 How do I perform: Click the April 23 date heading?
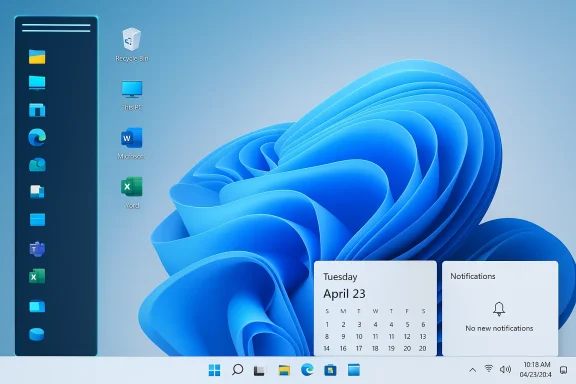pyautogui.click(x=344, y=294)
